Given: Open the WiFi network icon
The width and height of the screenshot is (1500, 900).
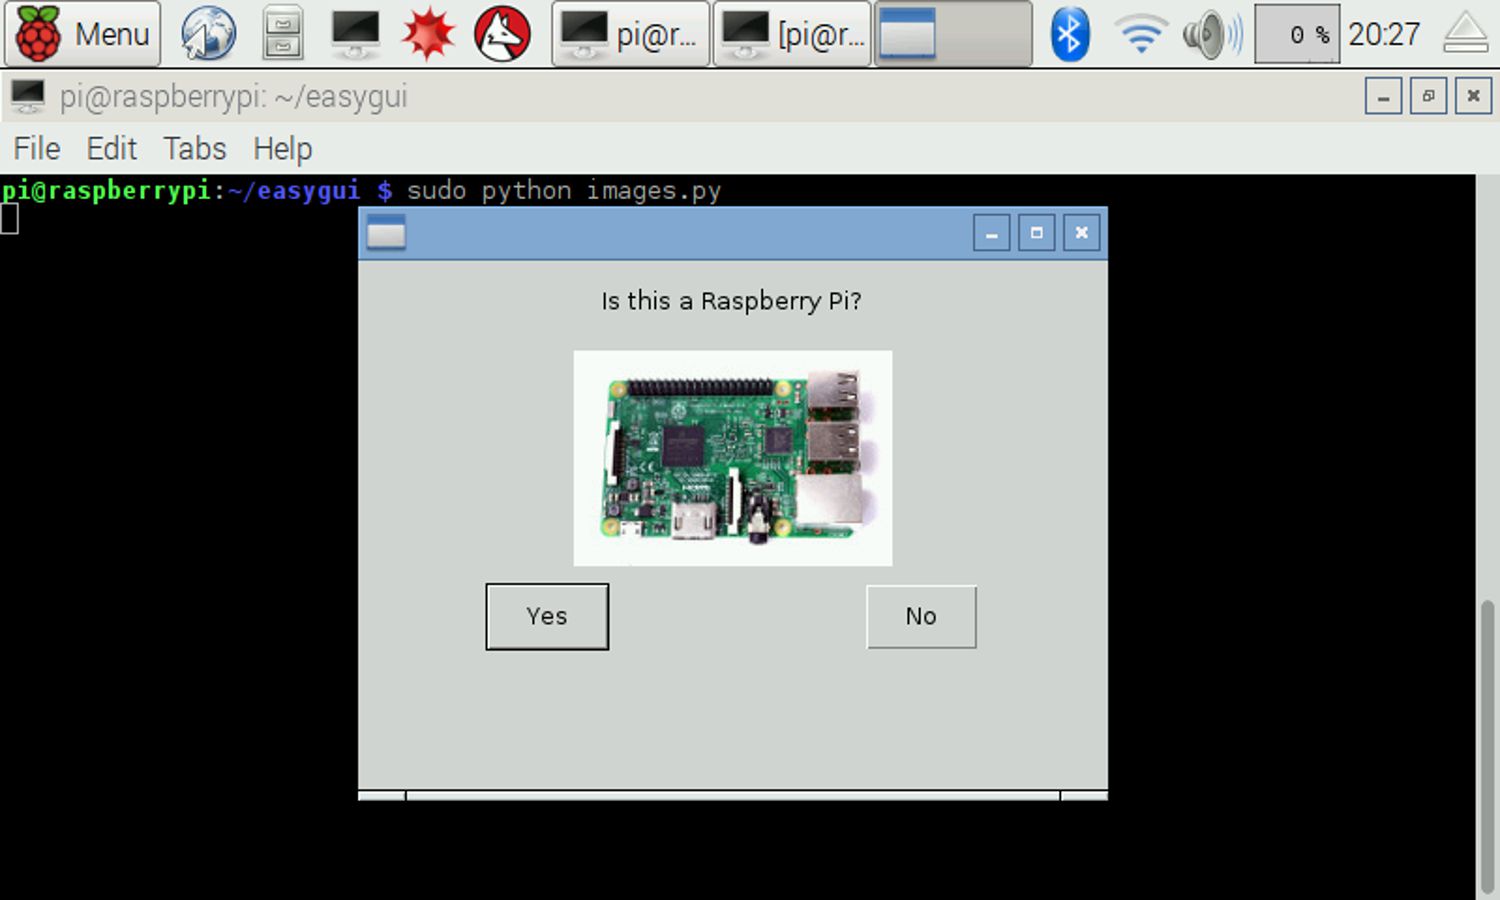Looking at the screenshot, I should (1141, 34).
